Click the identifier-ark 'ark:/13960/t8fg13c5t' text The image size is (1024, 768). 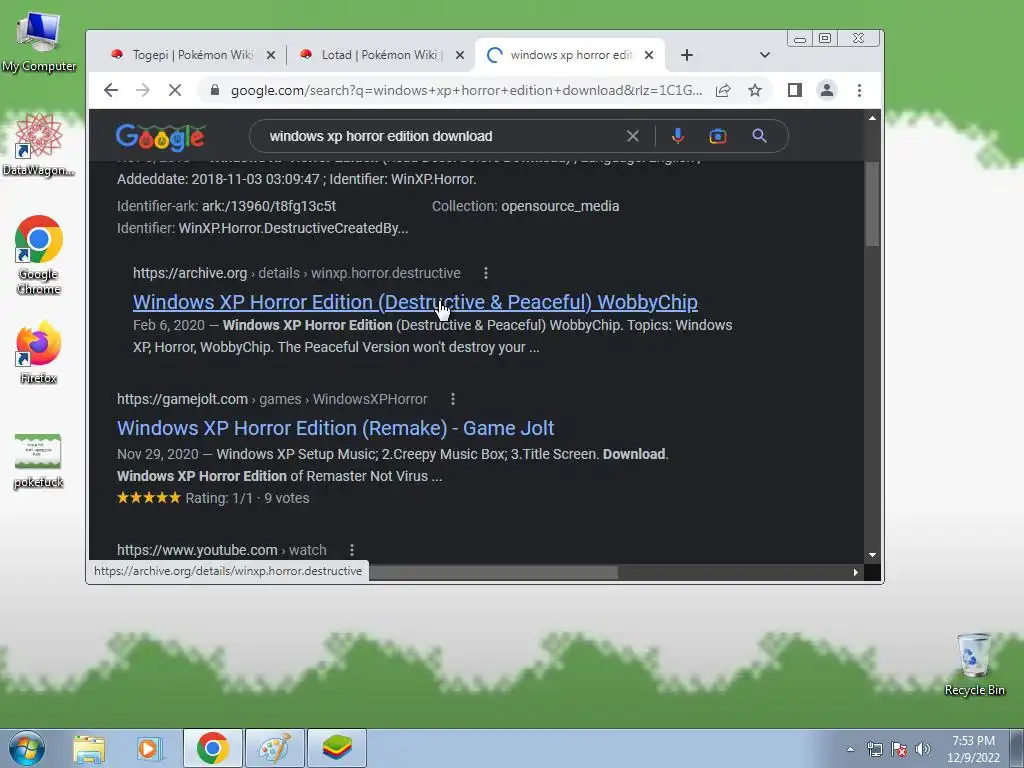268,206
